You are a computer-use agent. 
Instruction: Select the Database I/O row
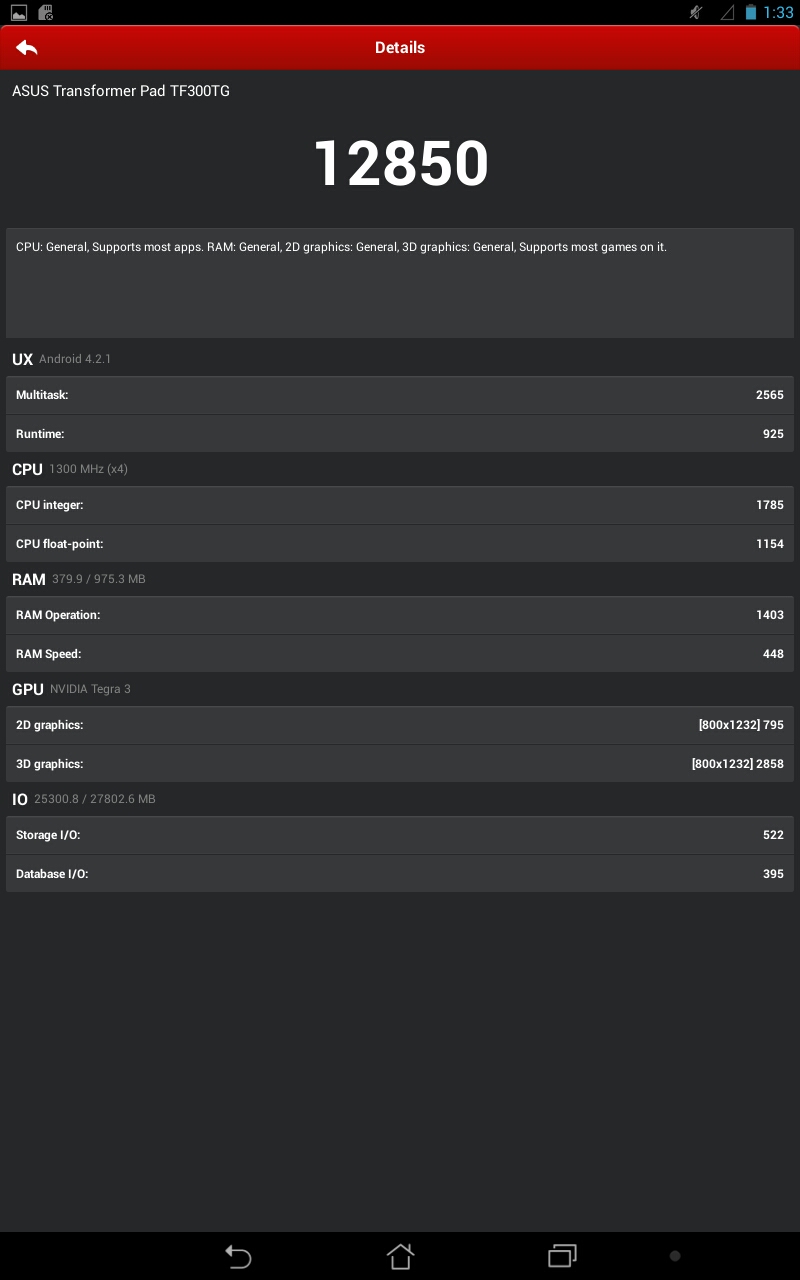click(x=400, y=874)
